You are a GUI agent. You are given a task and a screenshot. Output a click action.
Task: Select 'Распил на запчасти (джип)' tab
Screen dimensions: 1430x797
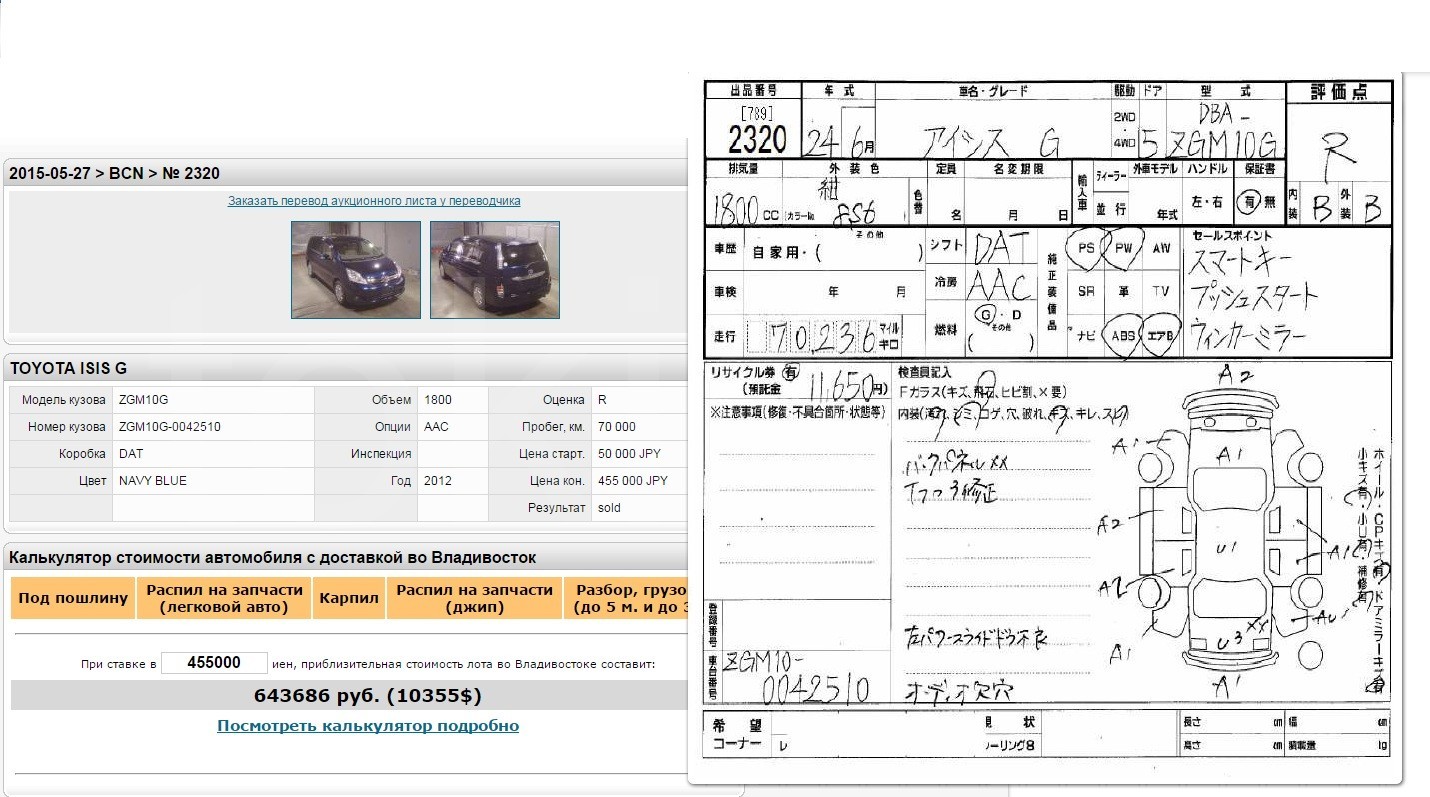click(x=474, y=598)
